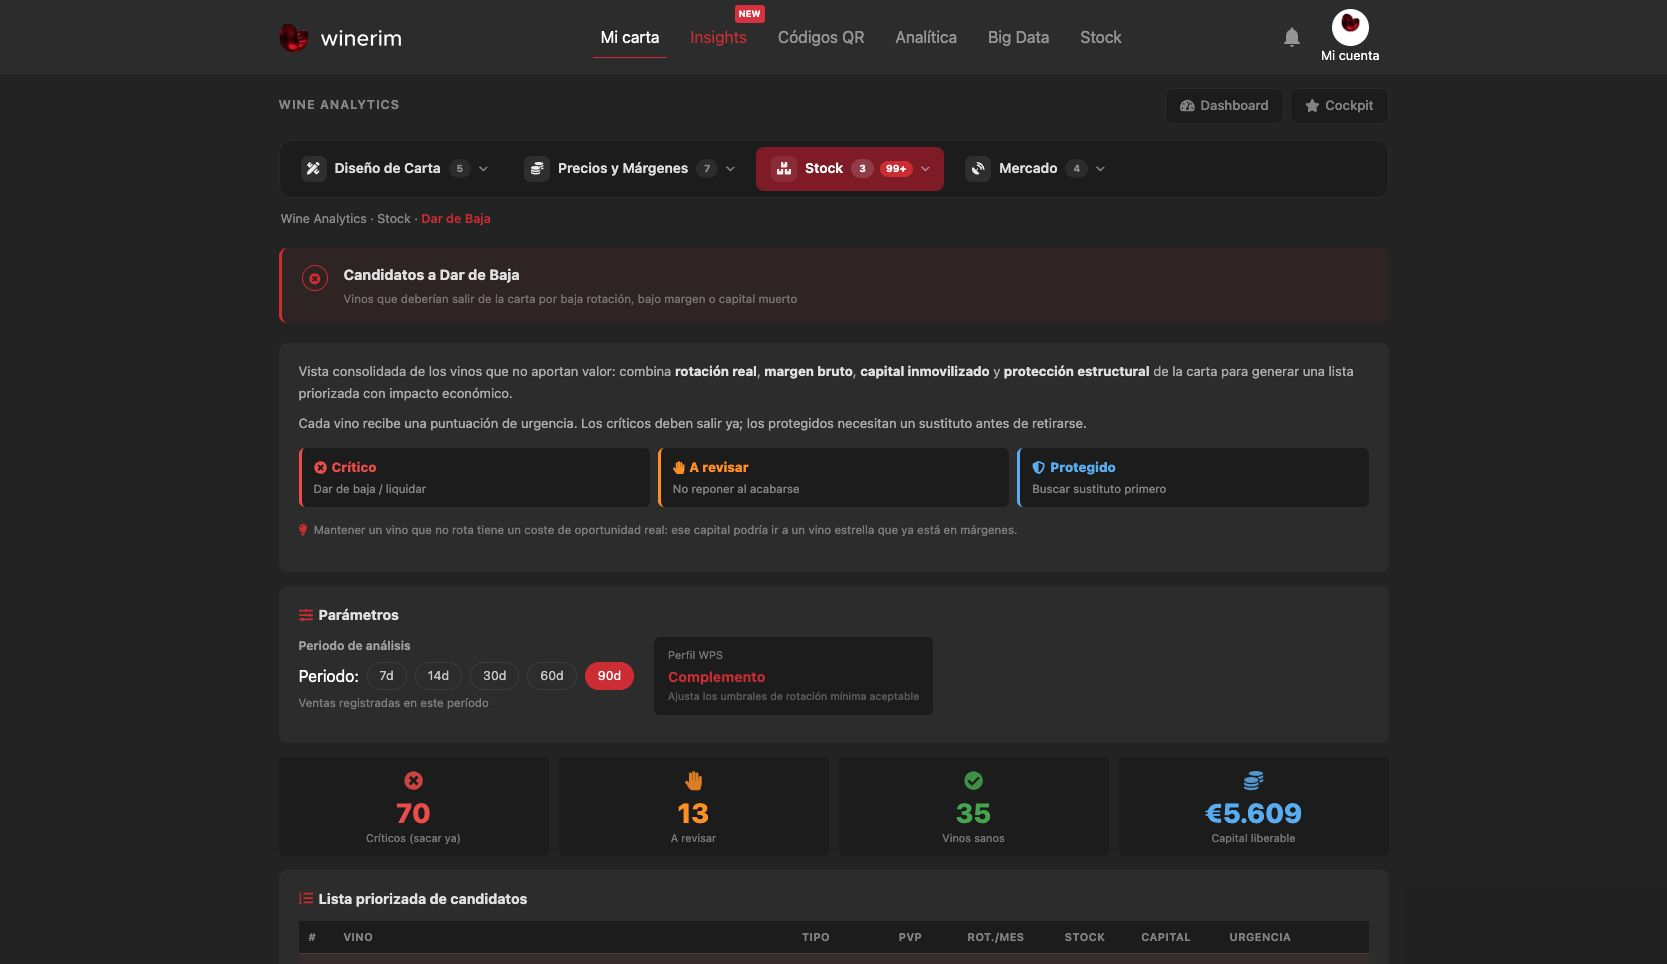Click the 99+ badge on Stock tab
This screenshot has width=1667, height=964.
coord(896,169)
